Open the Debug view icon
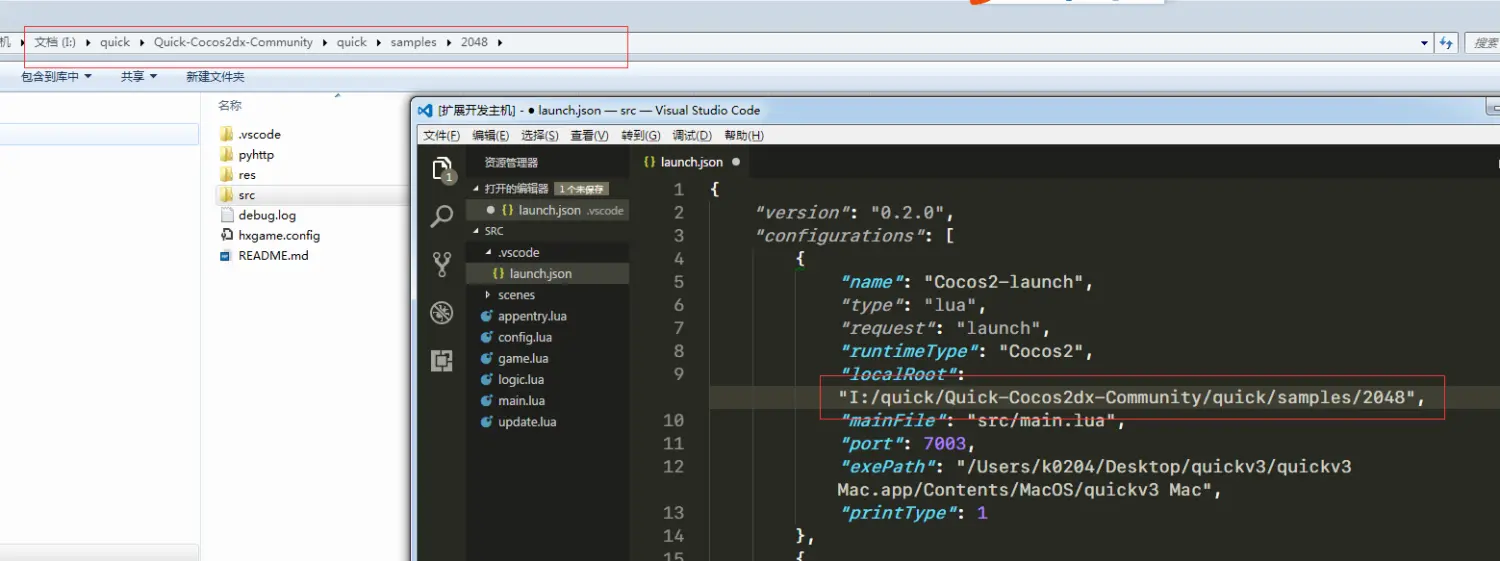Image resolution: width=1500 pixels, height=561 pixels. 442,313
